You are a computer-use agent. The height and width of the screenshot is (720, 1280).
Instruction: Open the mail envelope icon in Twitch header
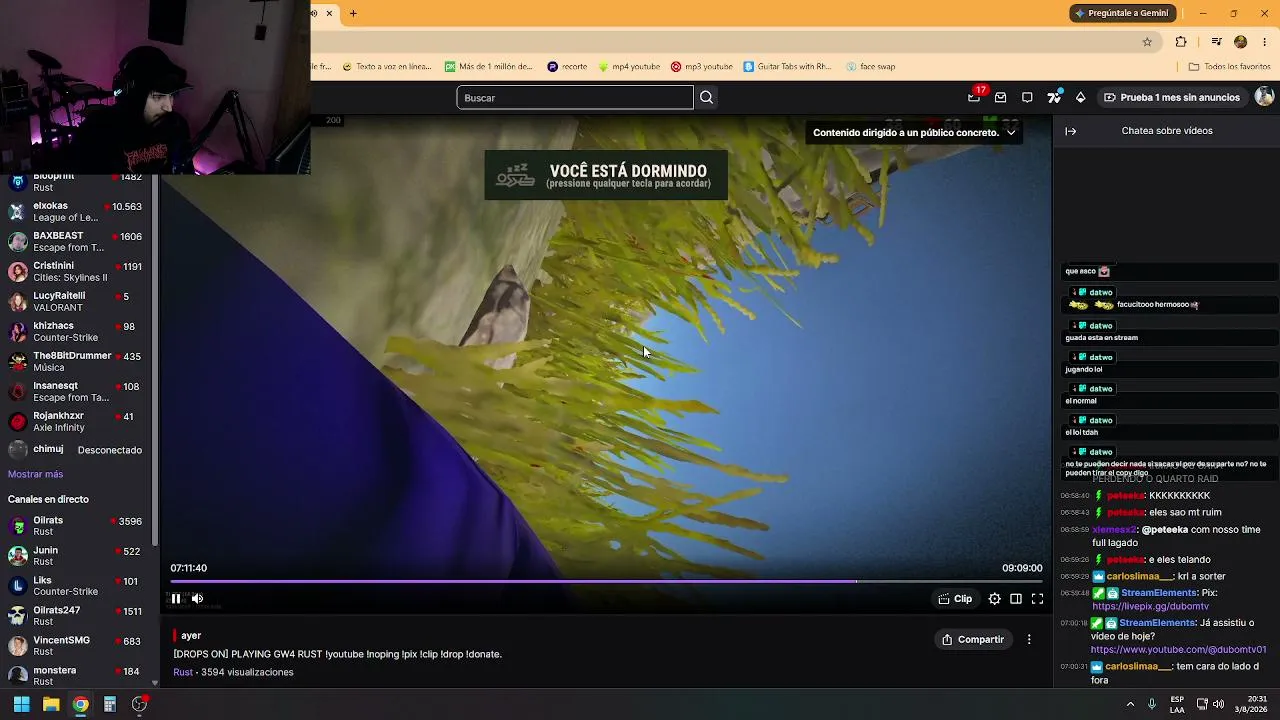1001,97
